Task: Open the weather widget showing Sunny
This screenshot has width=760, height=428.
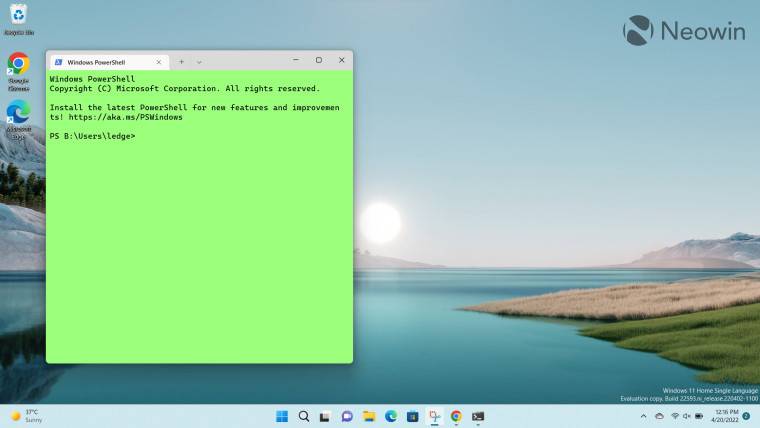Action: point(27,416)
